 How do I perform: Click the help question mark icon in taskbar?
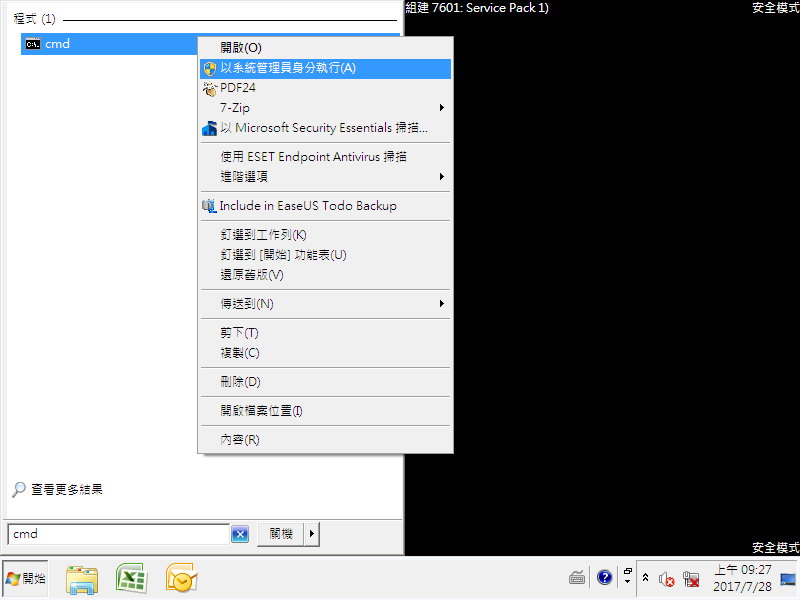tap(604, 577)
